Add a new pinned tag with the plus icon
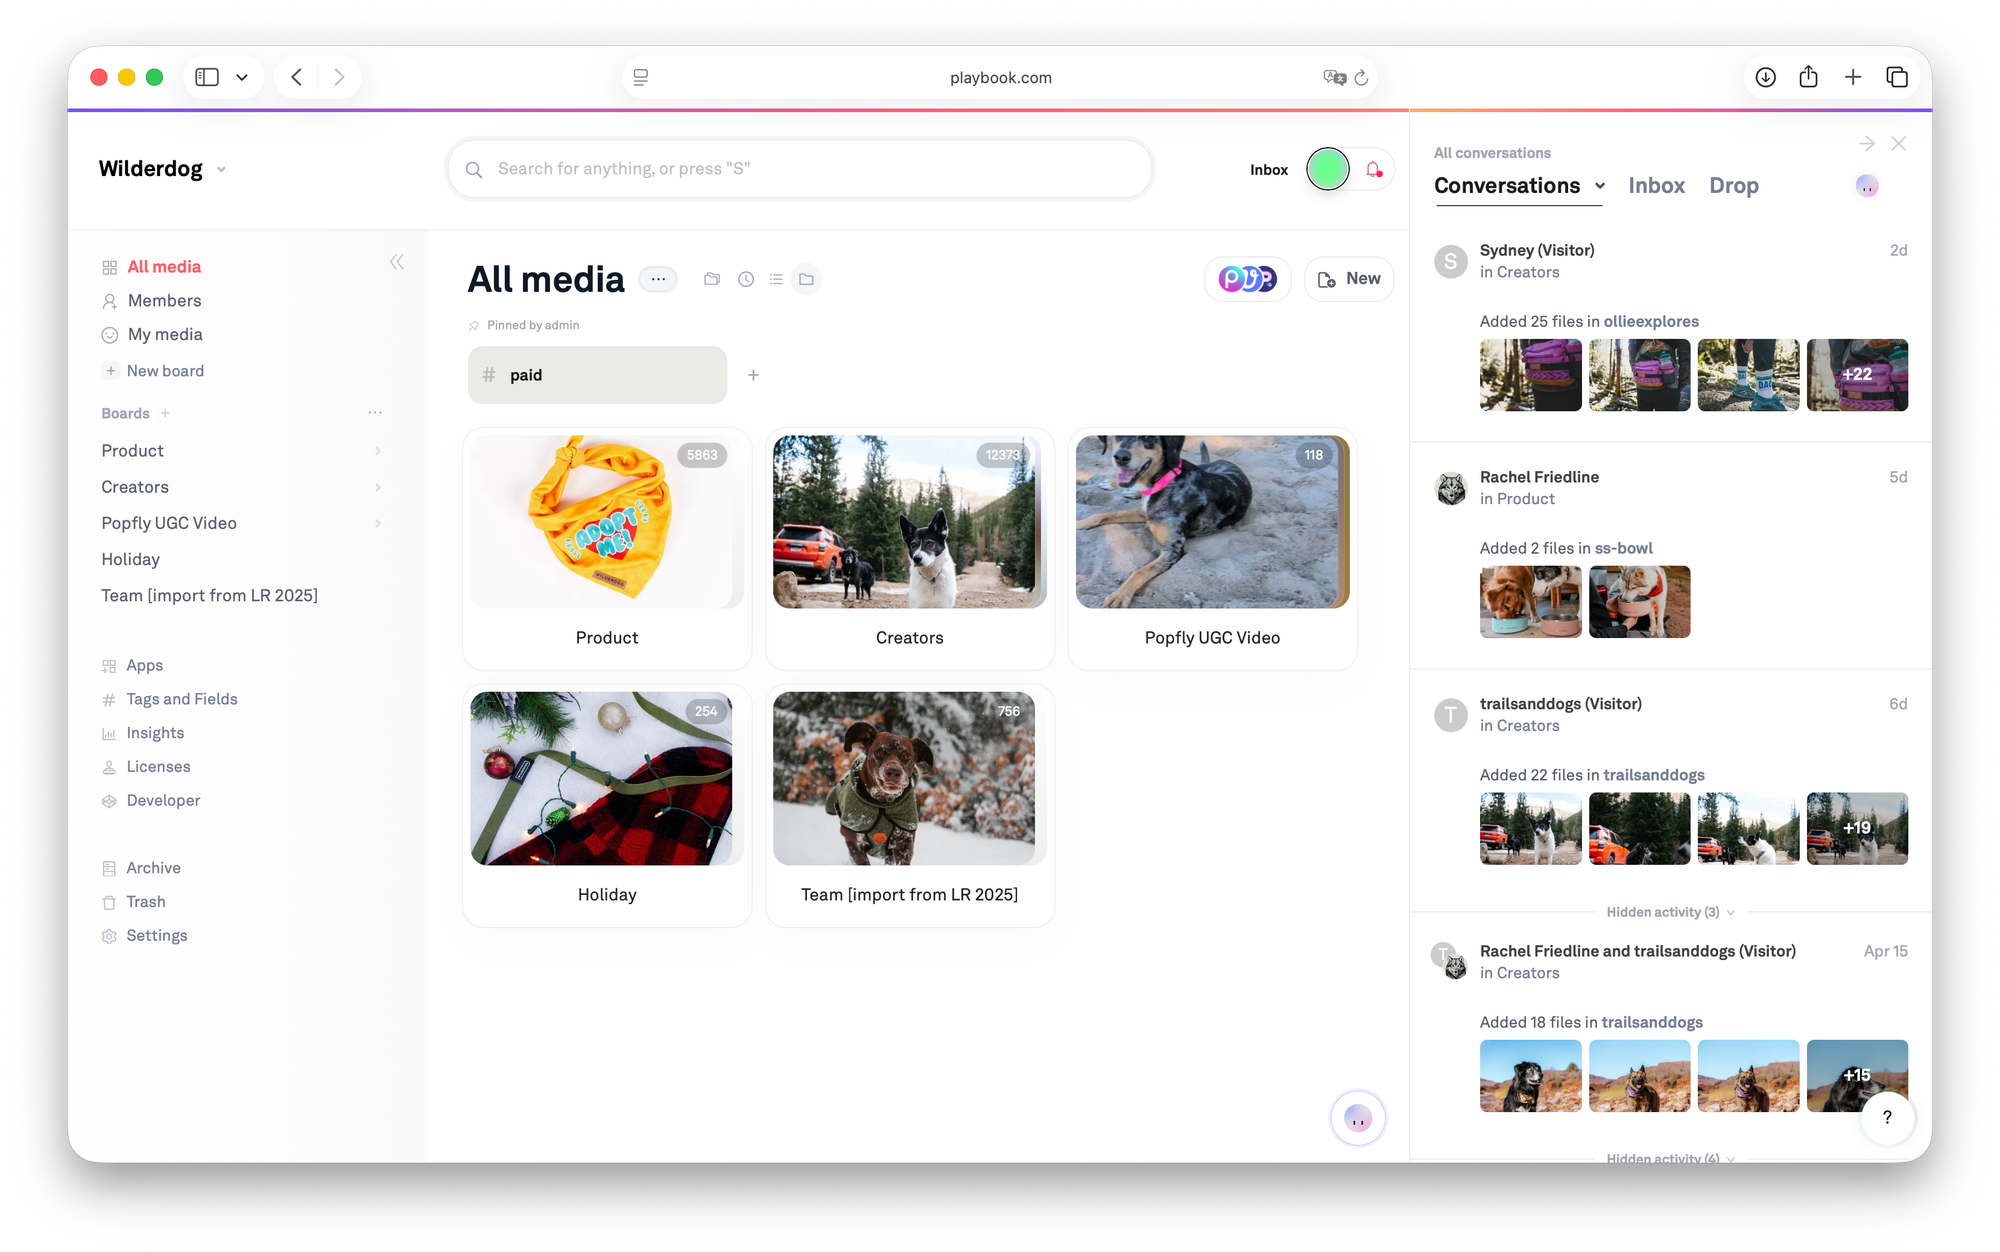The width and height of the screenshot is (2000, 1252). pyautogui.click(x=753, y=375)
